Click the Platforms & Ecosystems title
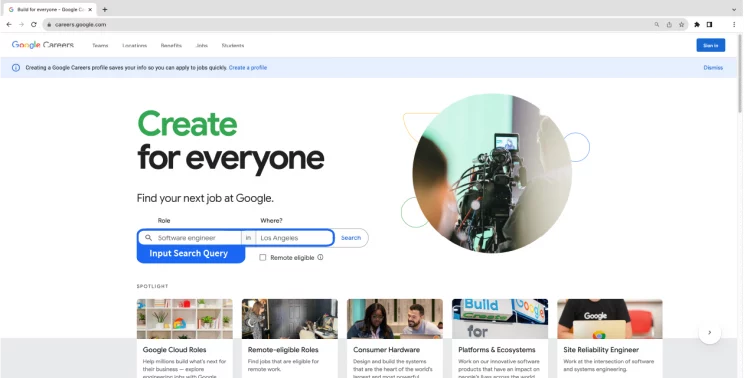Viewport: 744px width, 378px height. pos(497,350)
